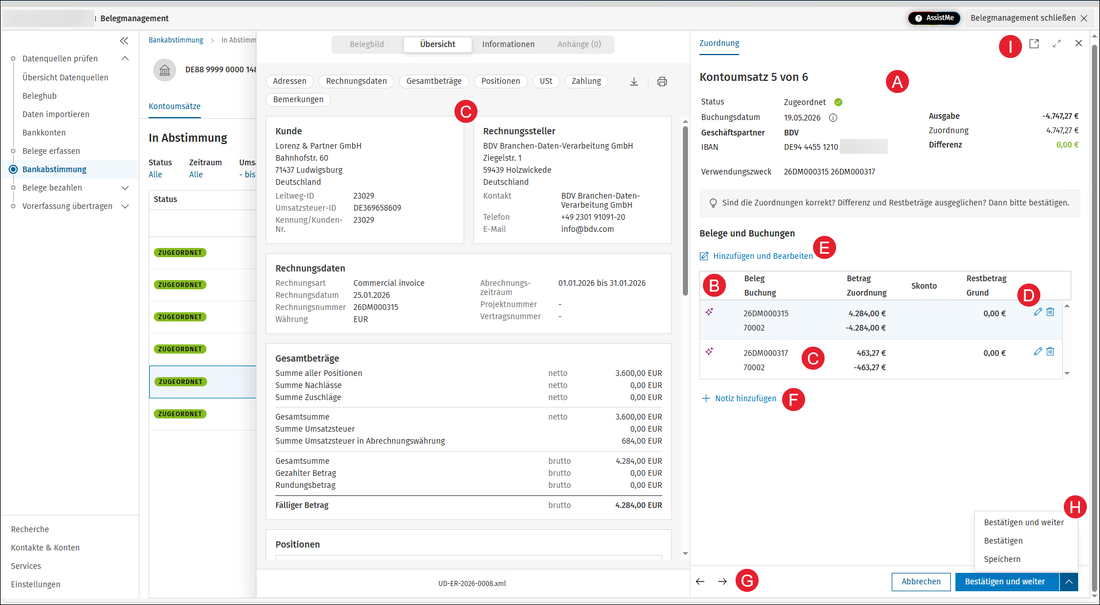
Task: Download the displayed invoice document
Action: pyautogui.click(x=633, y=81)
